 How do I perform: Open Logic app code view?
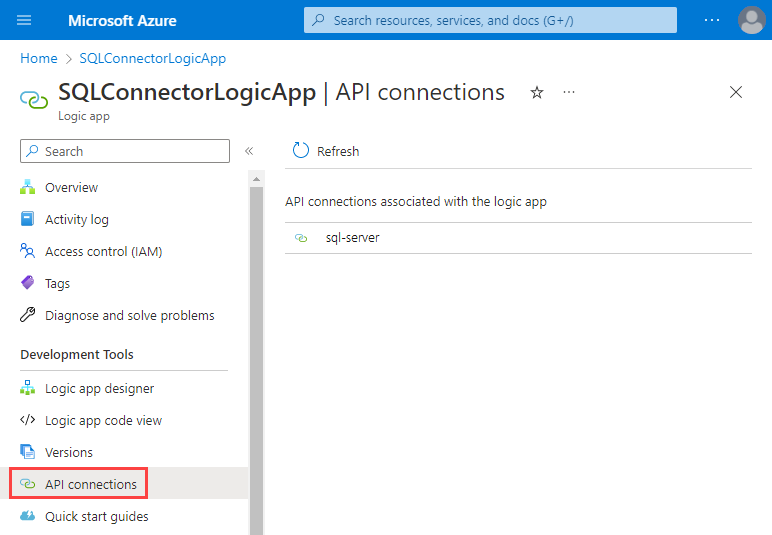103,420
